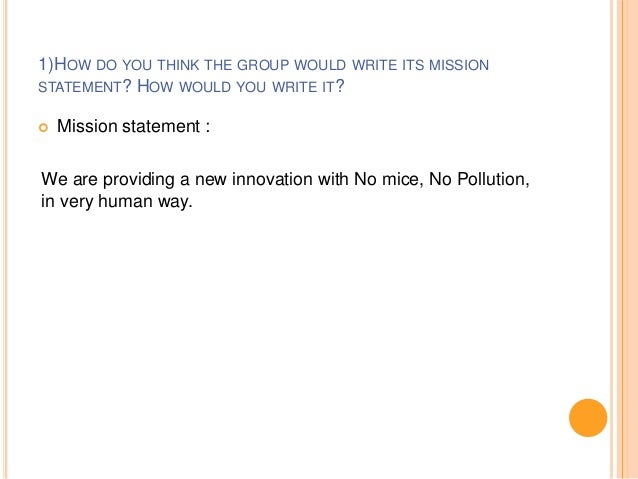Click the large orange circle decoration

tap(588, 418)
